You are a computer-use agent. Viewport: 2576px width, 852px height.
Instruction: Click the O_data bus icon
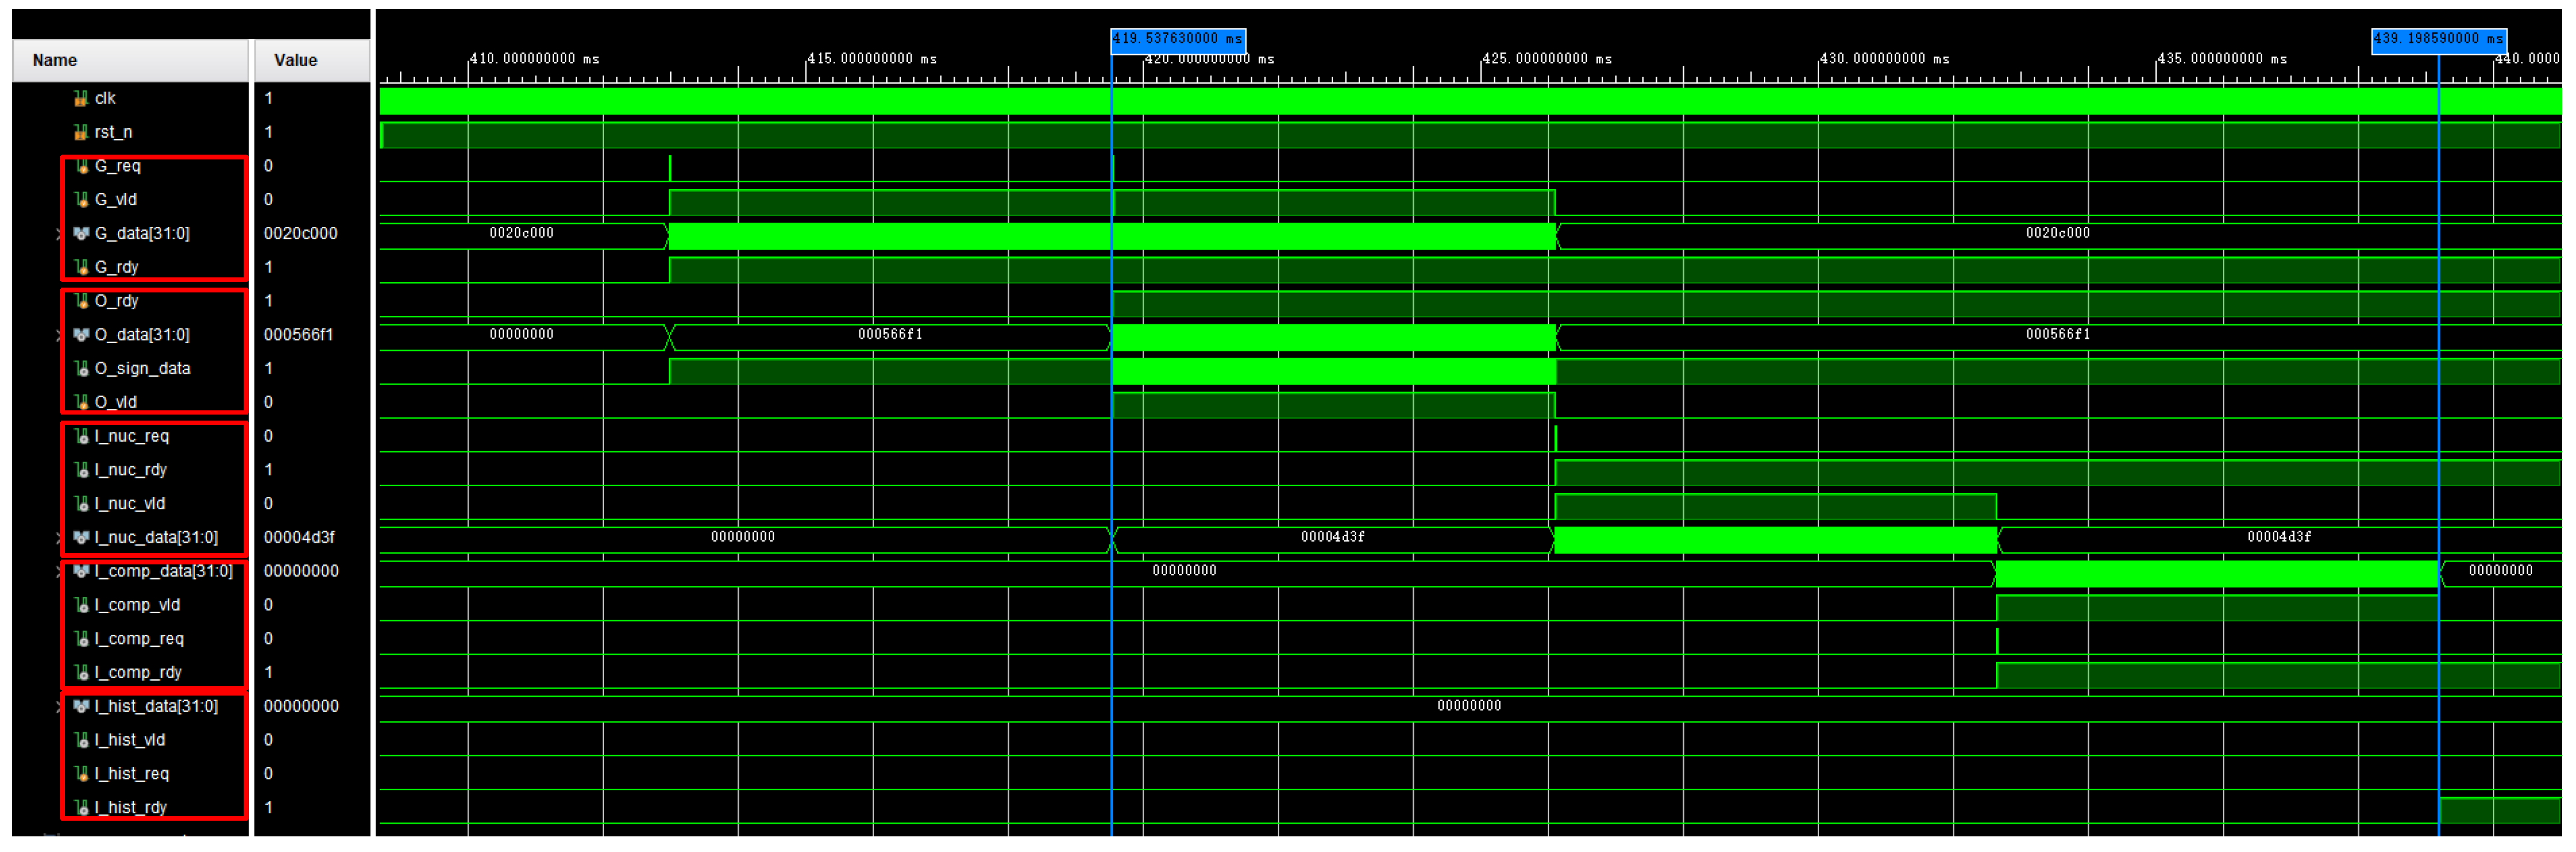point(81,335)
